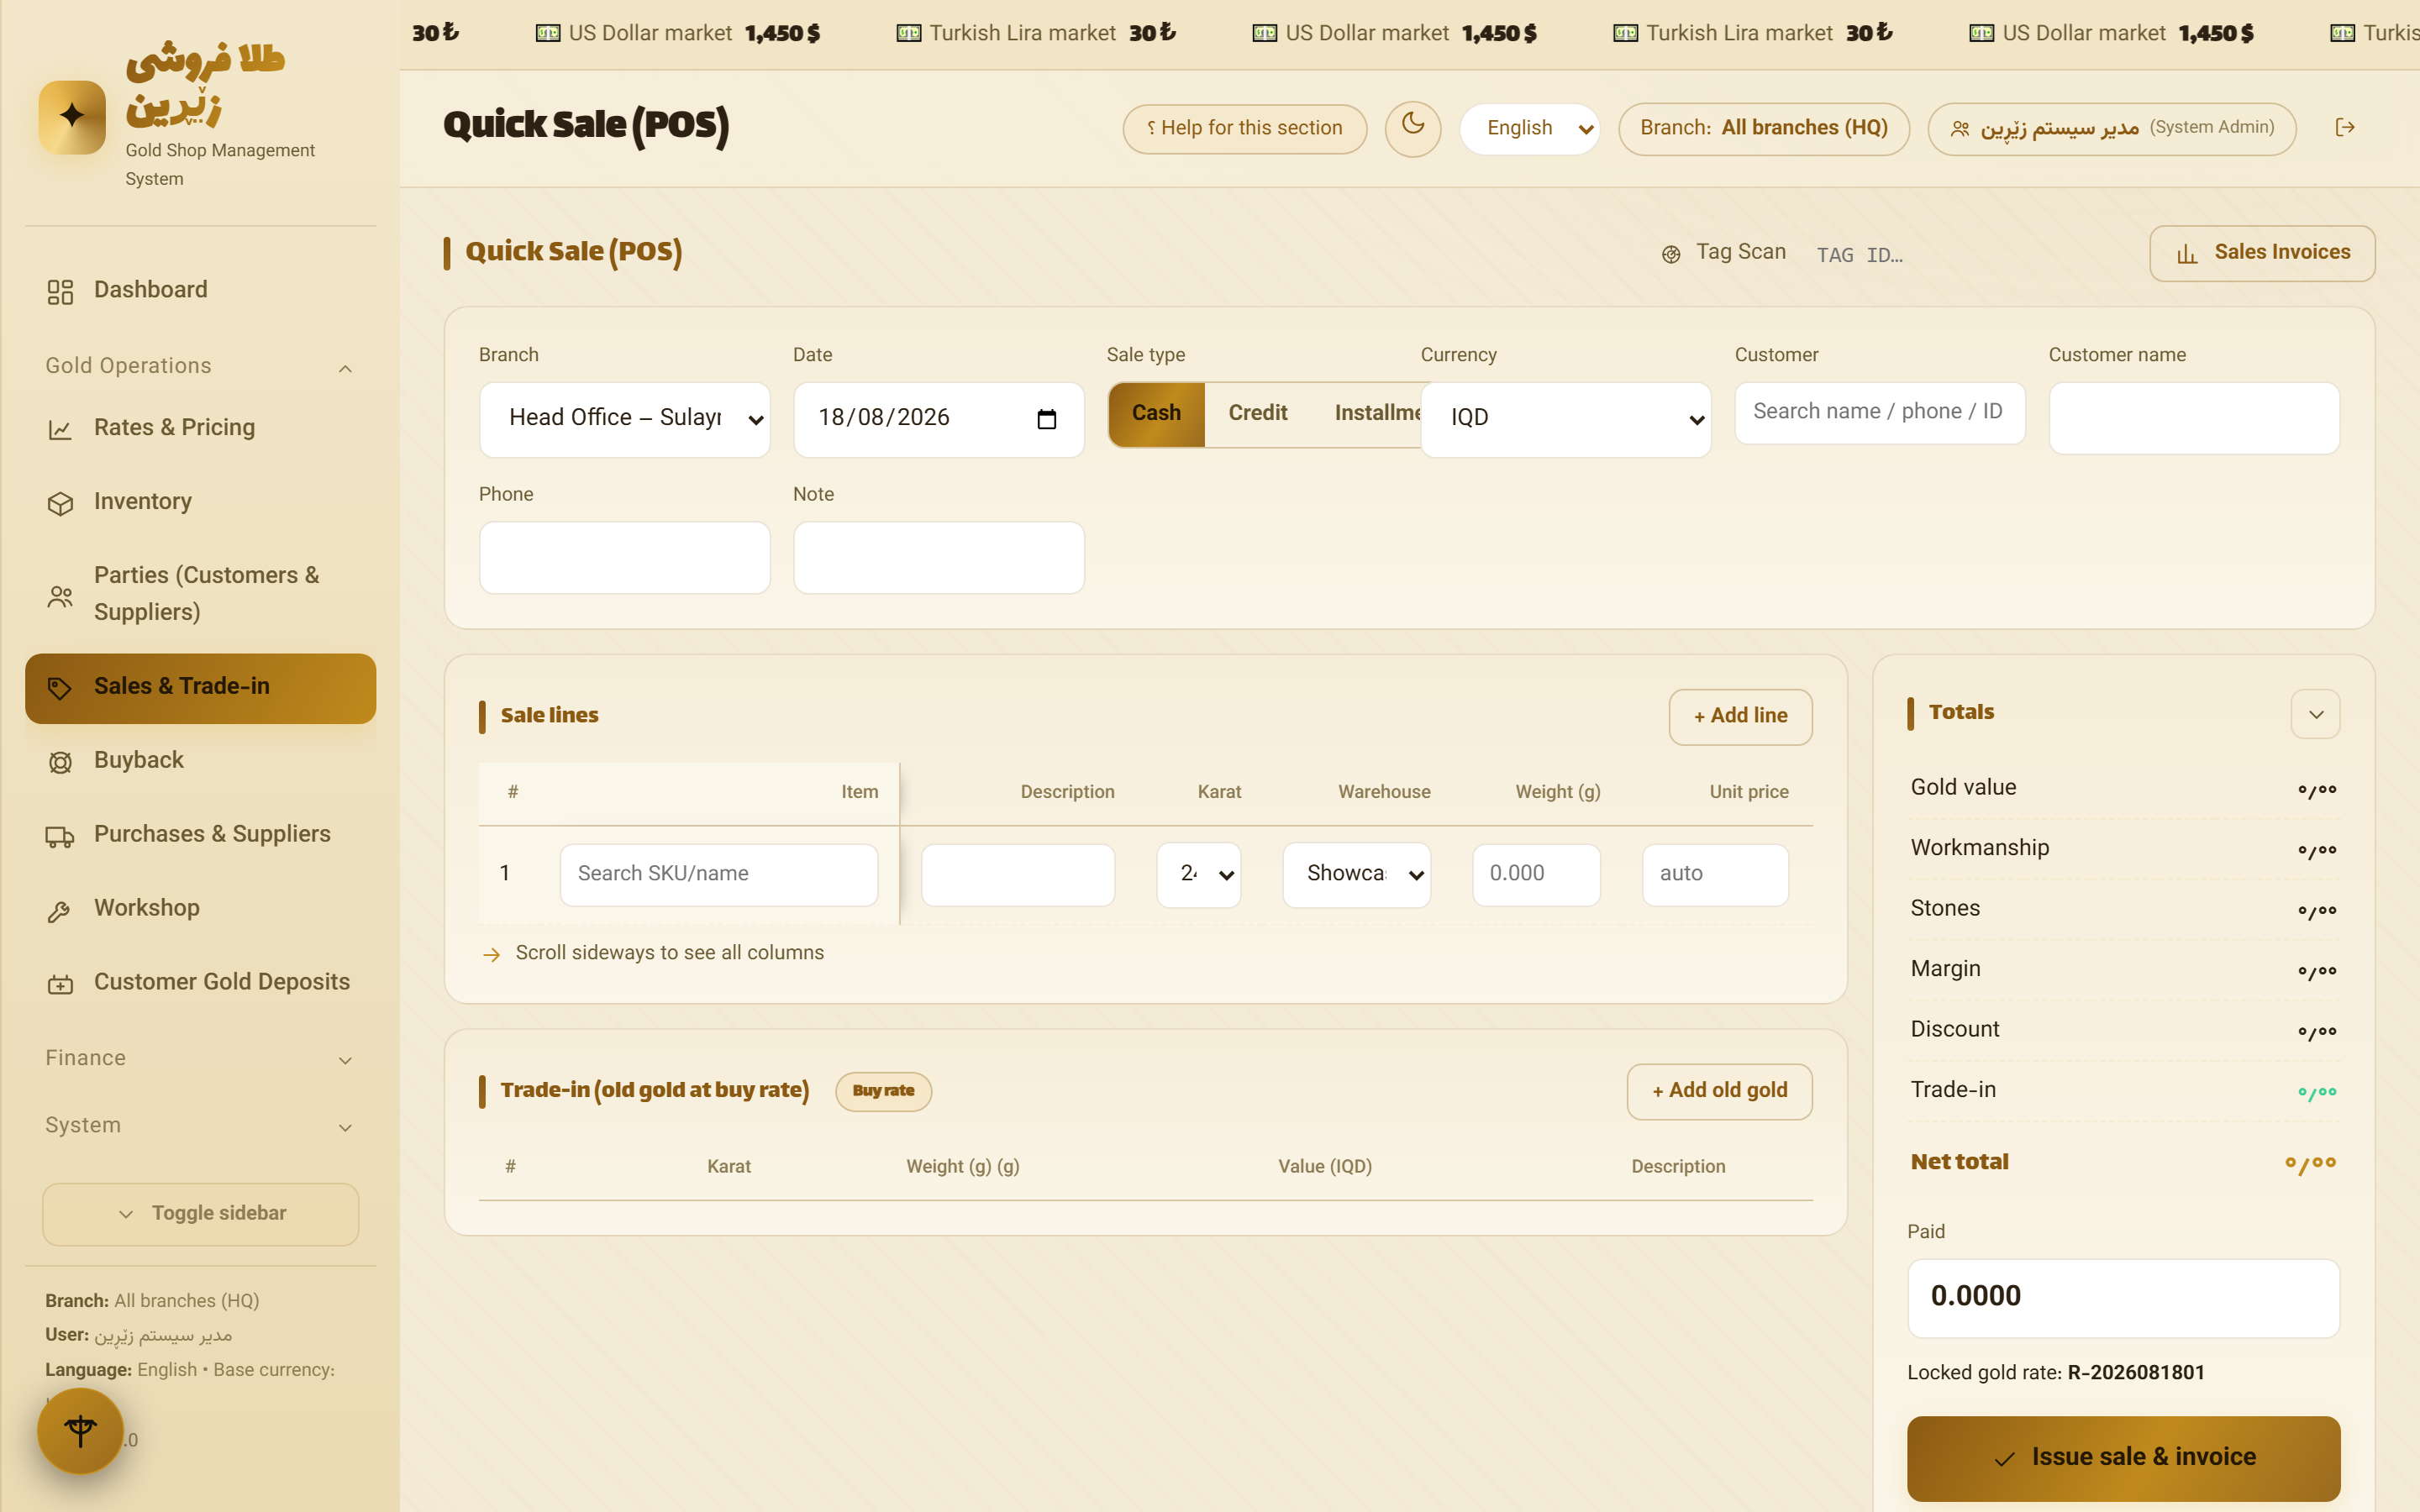Screen dimensions: 2420x1512
Task: Open the Currency dropdown IQD
Action: pos(1565,420)
